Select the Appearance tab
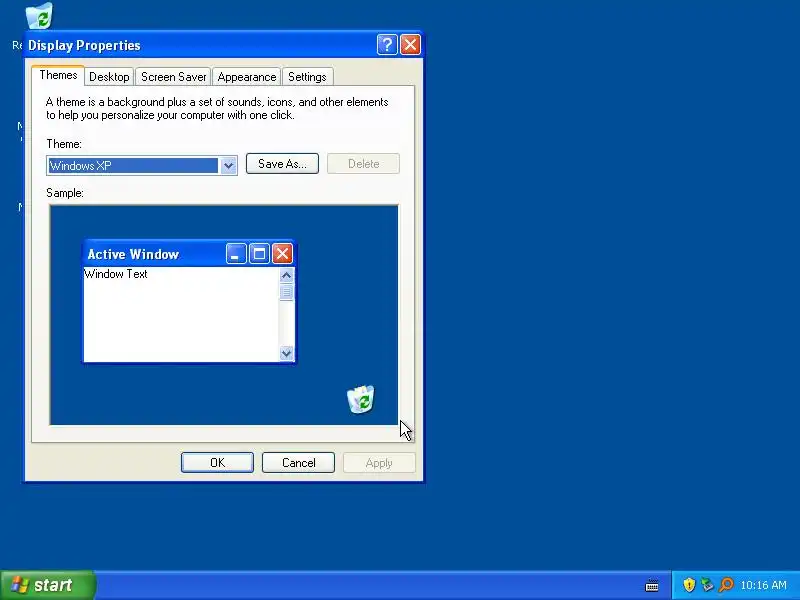This screenshot has height=600, width=800. pos(246,77)
